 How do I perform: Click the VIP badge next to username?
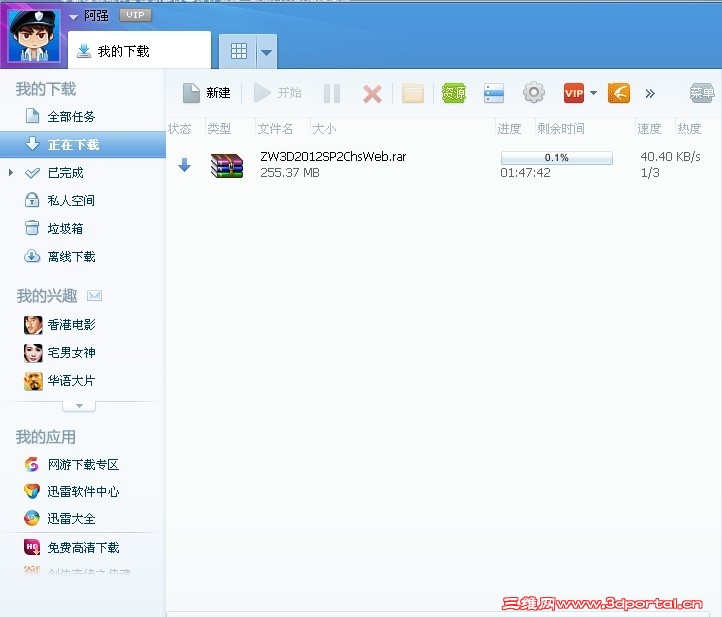coord(135,15)
